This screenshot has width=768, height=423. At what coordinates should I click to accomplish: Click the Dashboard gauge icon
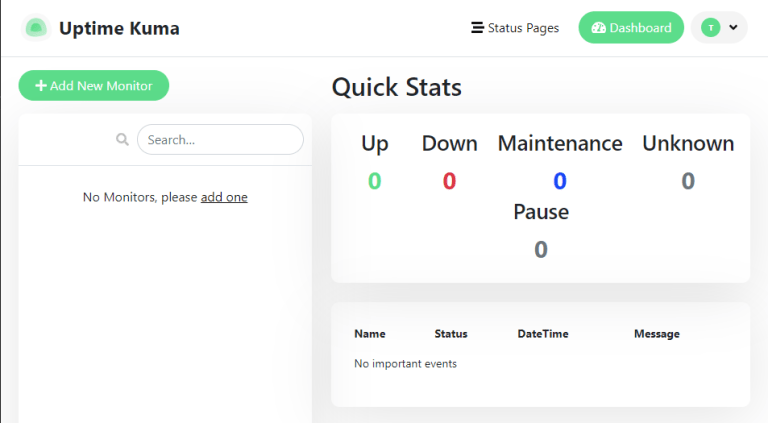coord(598,28)
